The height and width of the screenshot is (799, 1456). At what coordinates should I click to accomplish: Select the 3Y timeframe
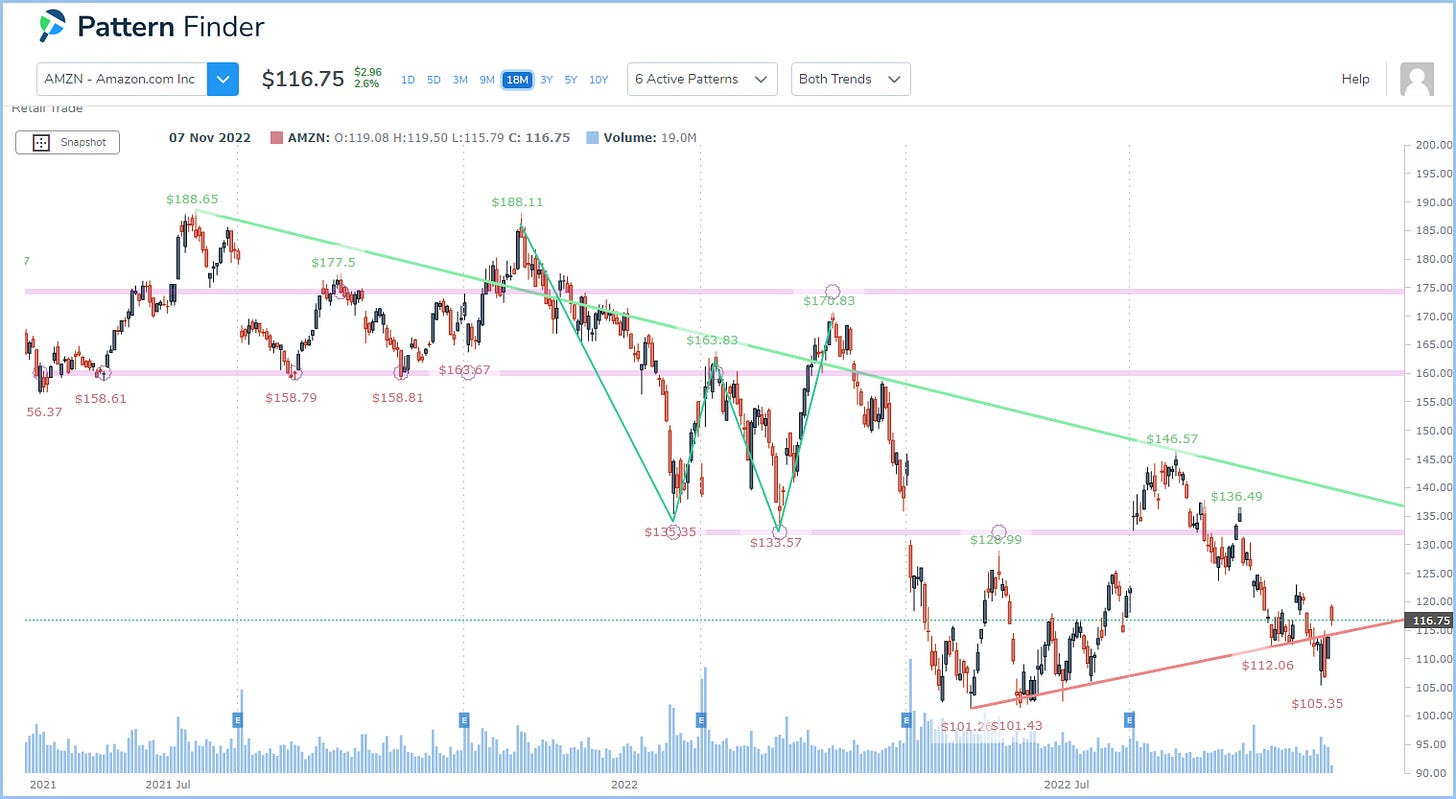click(546, 80)
